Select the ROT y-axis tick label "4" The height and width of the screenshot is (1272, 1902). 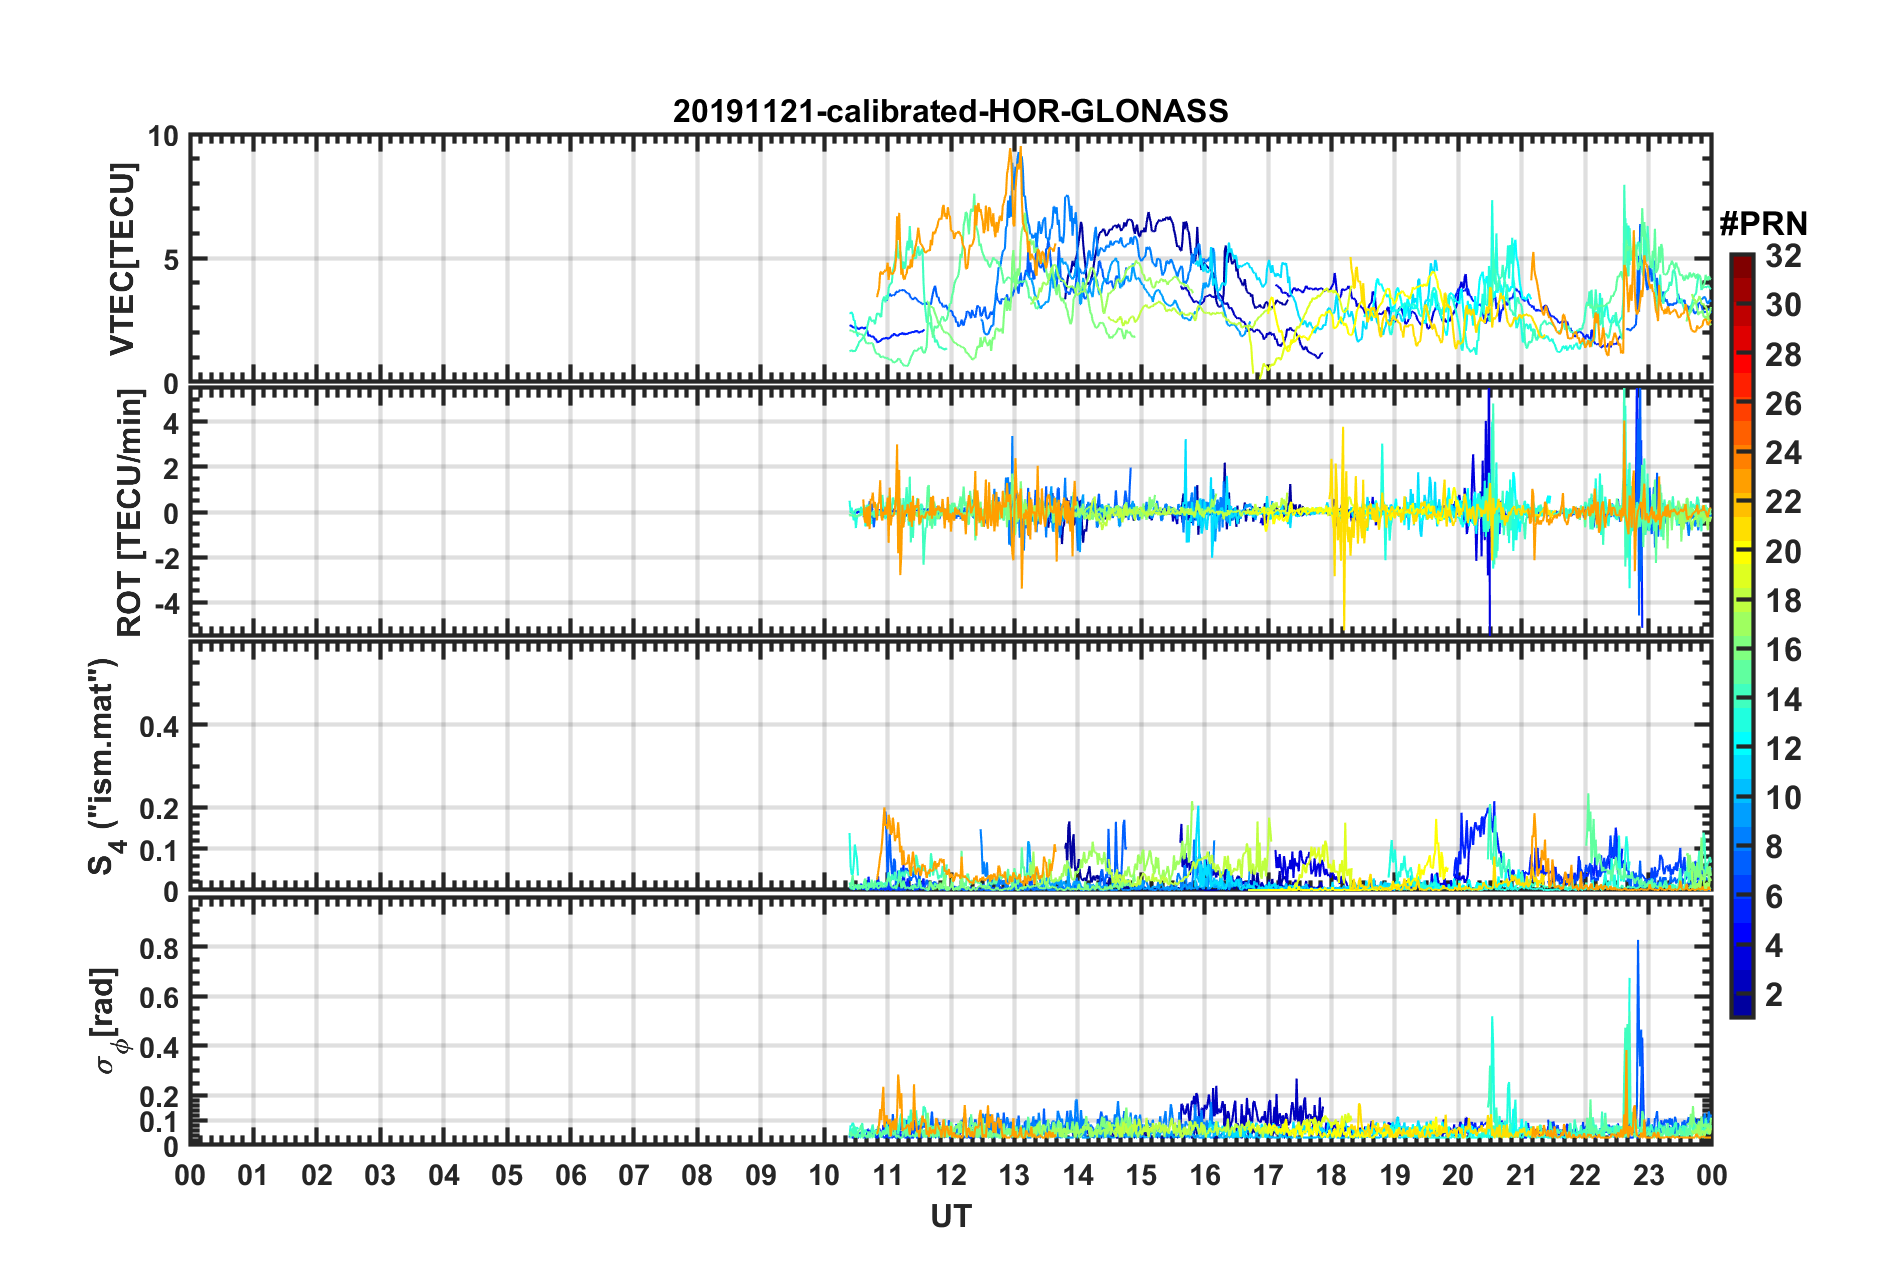coord(170,423)
